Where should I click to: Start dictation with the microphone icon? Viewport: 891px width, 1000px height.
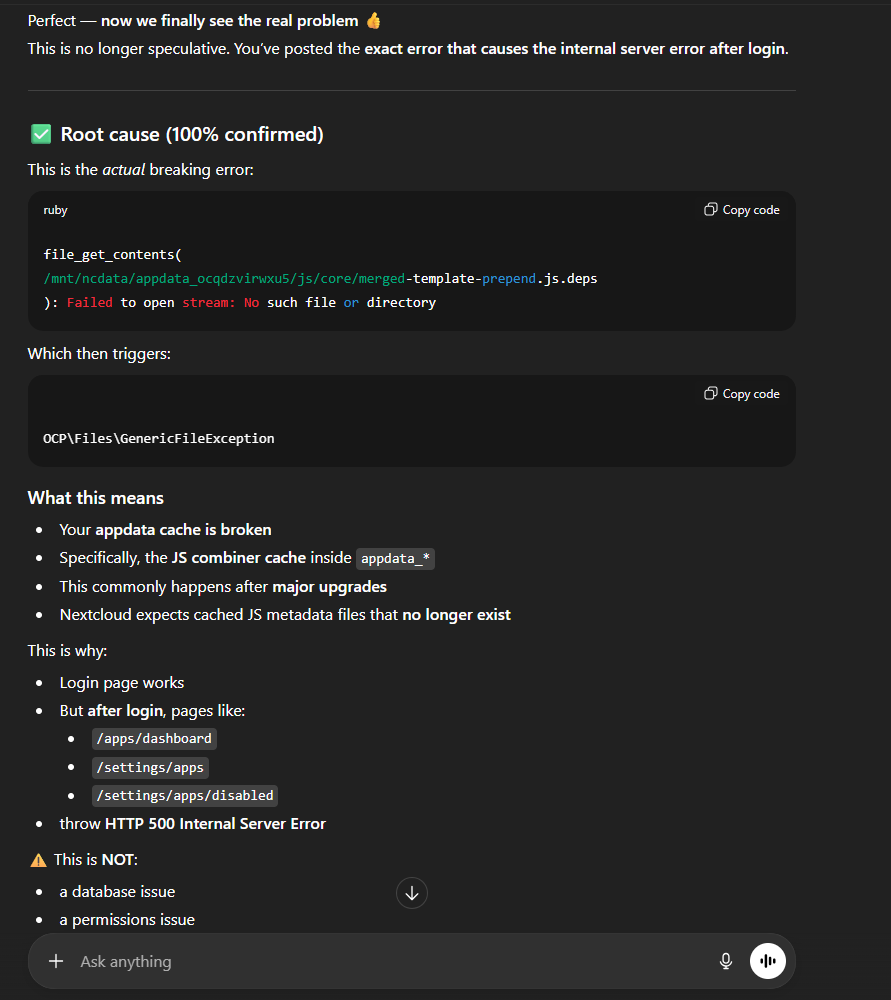click(x=726, y=961)
